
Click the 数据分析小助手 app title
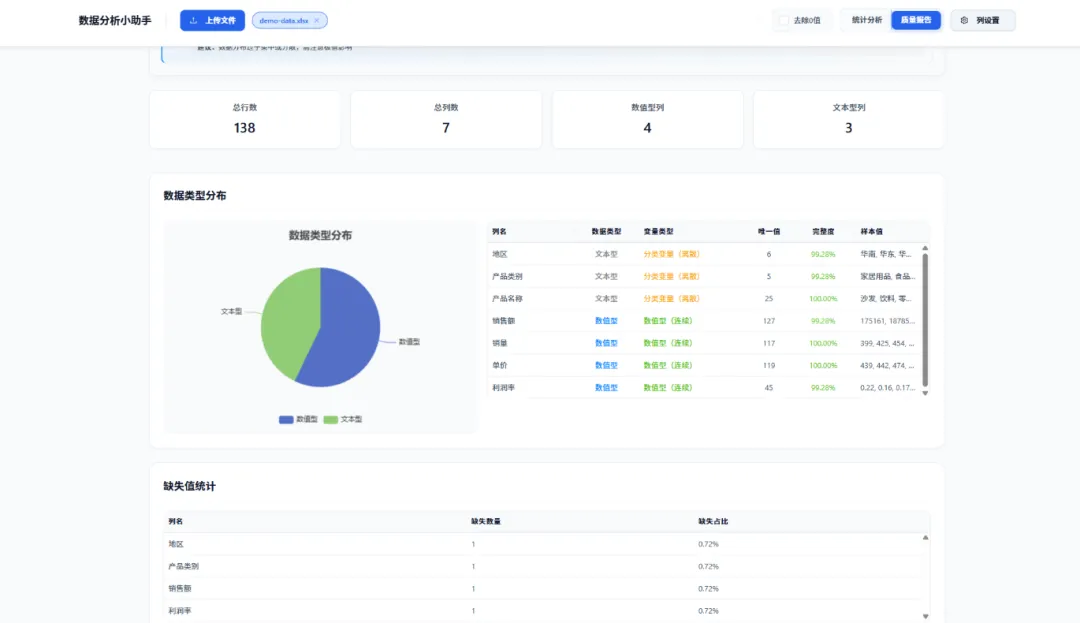point(115,21)
